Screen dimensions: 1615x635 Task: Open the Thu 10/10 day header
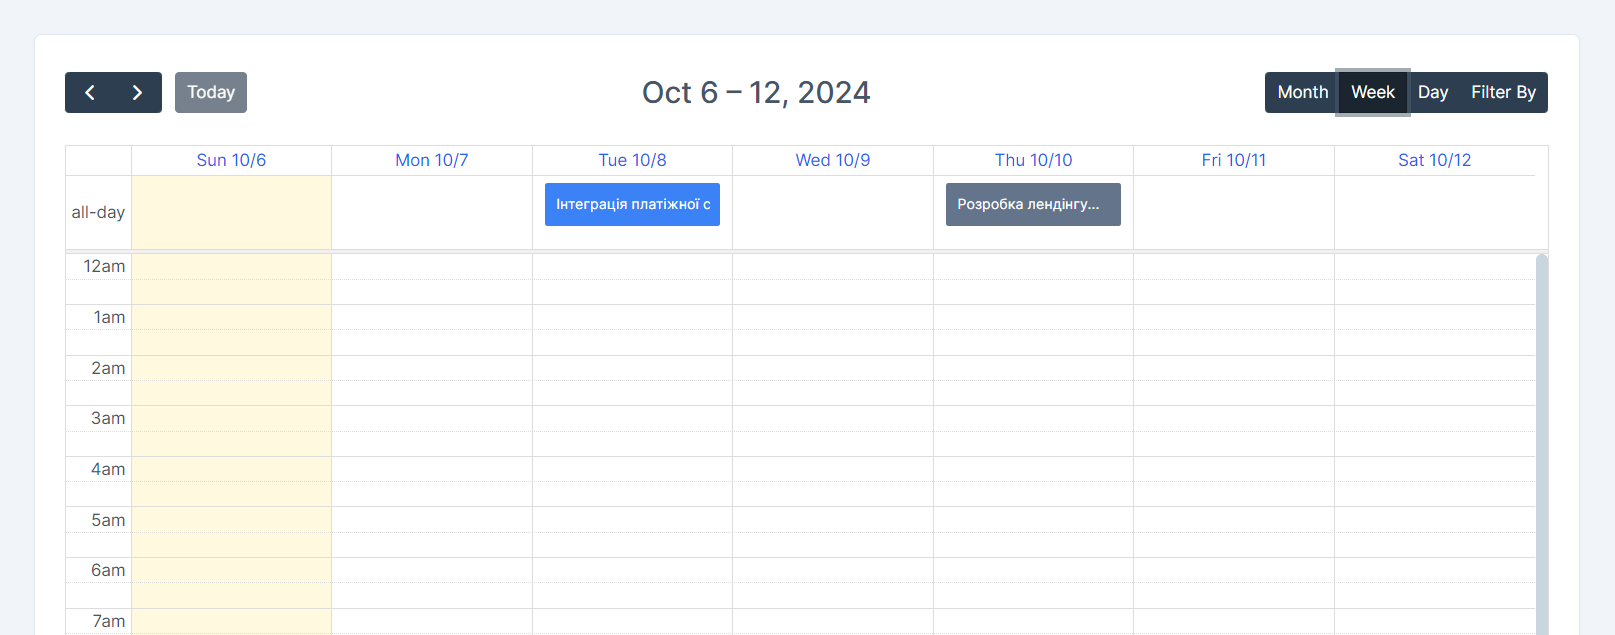[1033, 160]
